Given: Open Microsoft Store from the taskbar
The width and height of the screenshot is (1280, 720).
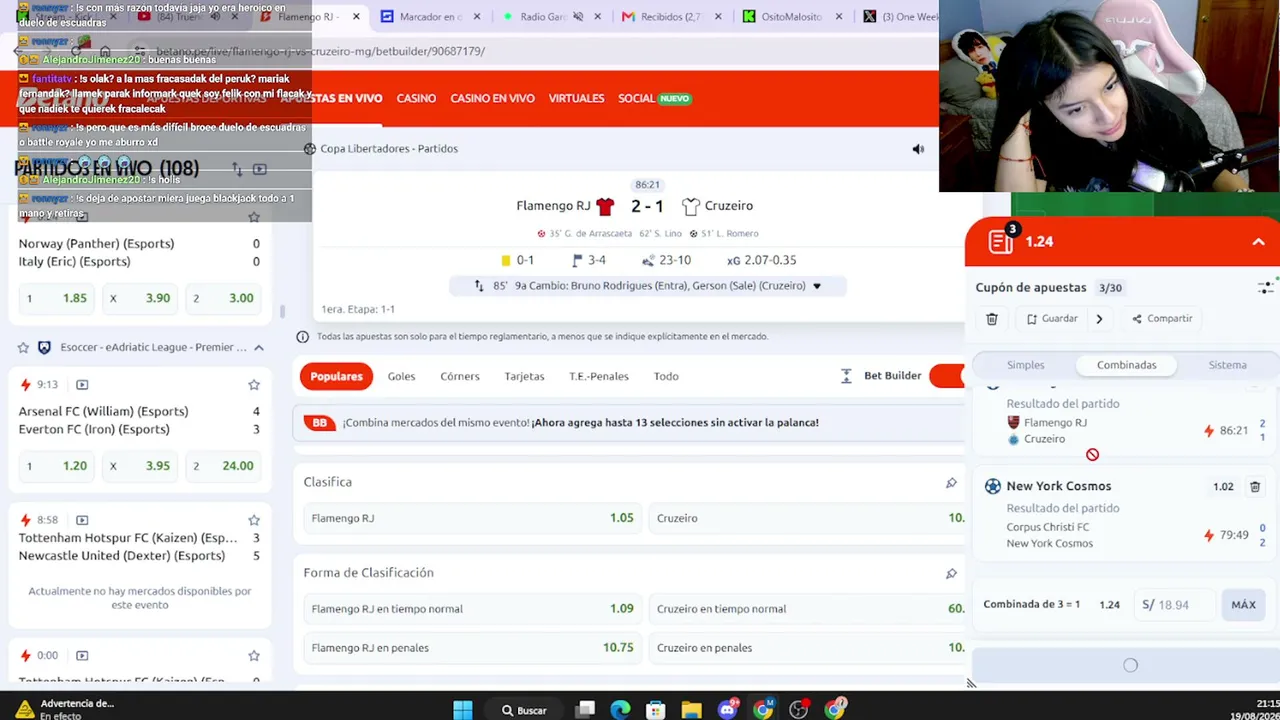Looking at the screenshot, I should pyautogui.click(x=656, y=710).
